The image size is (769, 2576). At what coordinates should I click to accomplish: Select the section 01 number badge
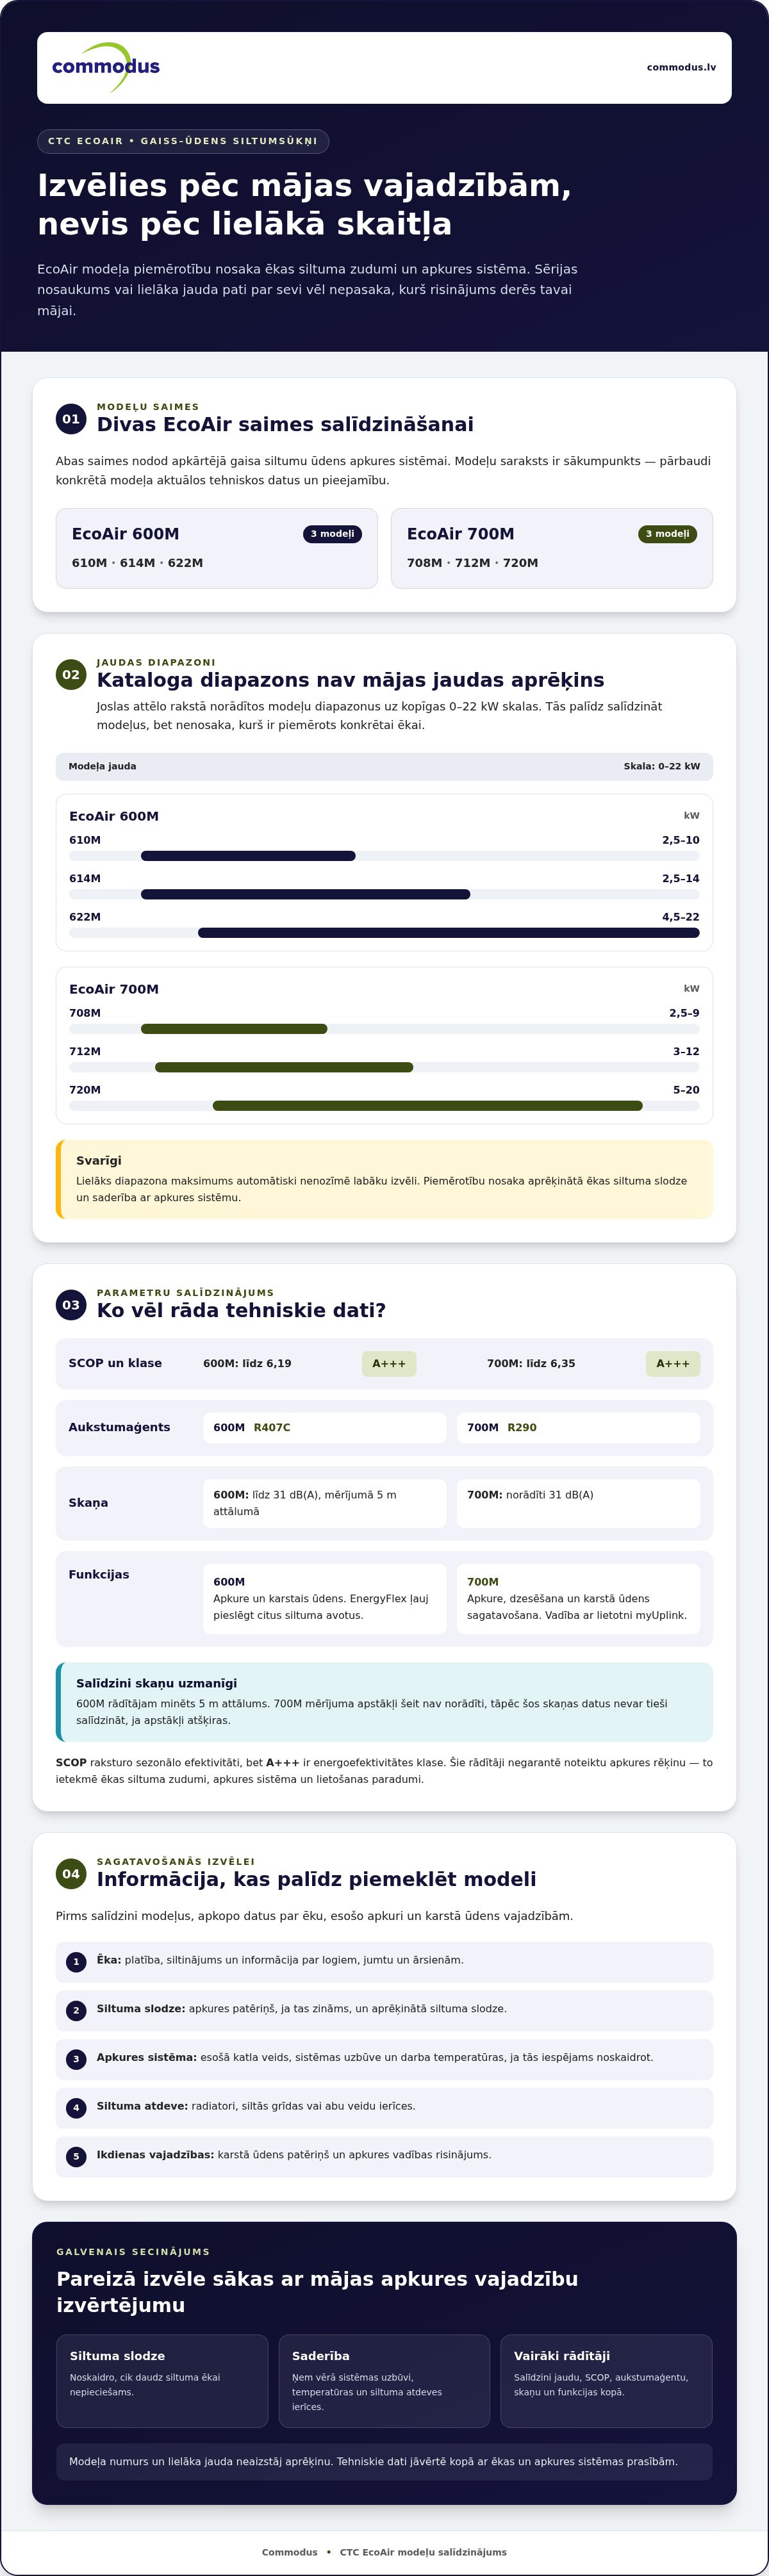coord(71,419)
